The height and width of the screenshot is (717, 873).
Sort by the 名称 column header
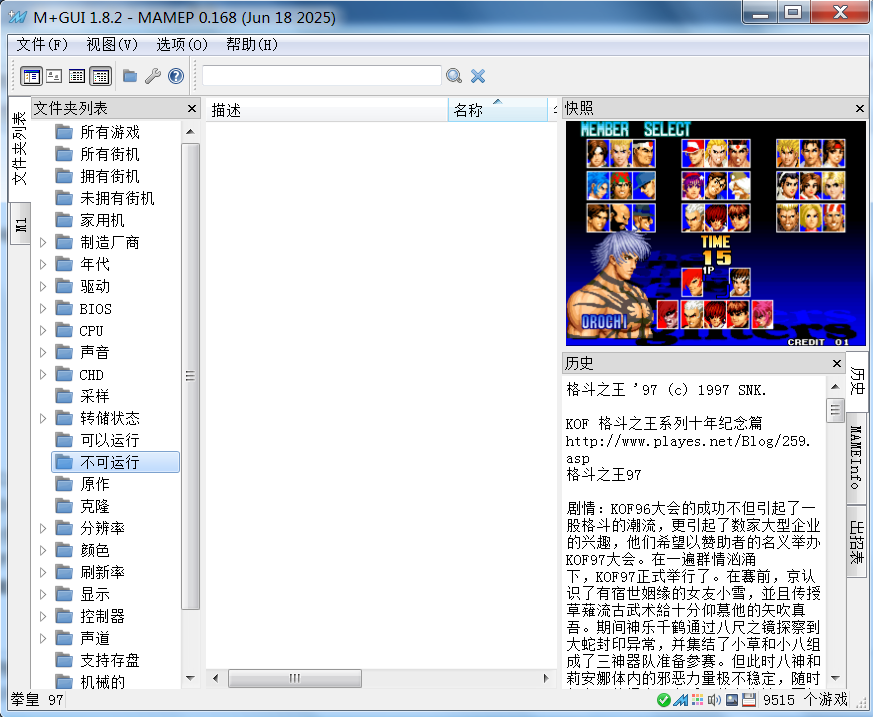click(x=498, y=110)
